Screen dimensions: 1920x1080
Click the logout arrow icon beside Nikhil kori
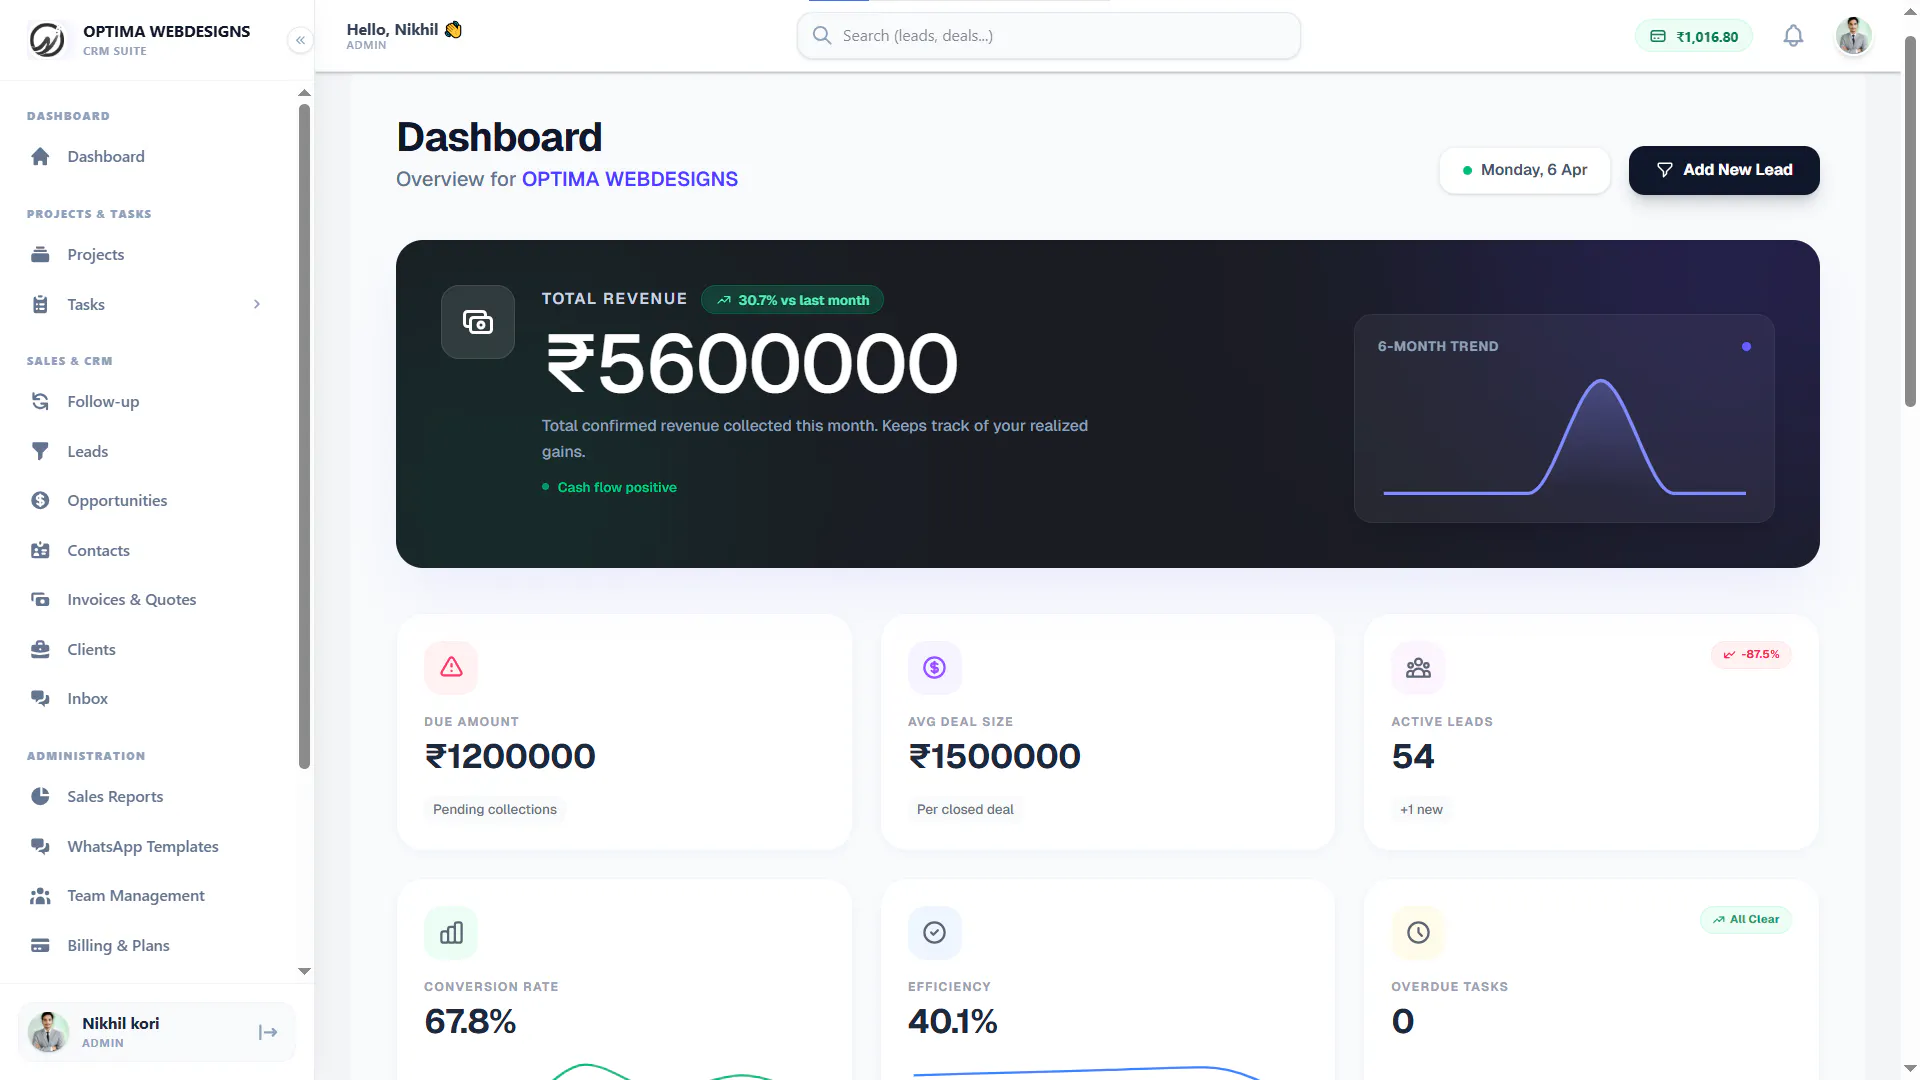tap(268, 1033)
